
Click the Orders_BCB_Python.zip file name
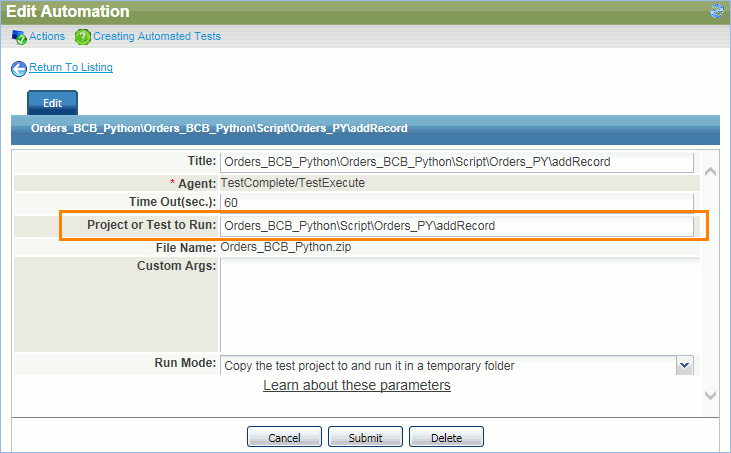286,247
